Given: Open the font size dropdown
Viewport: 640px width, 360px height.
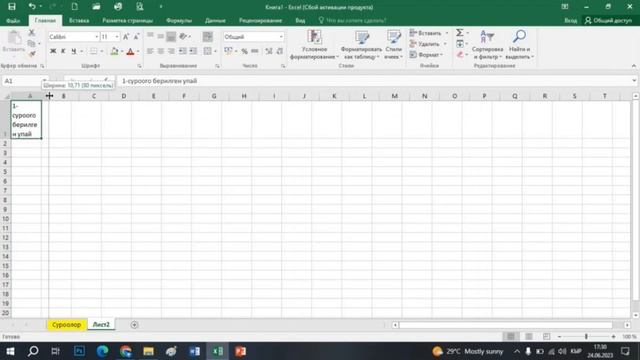Looking at the screenshot, I should [x=117, y=37].
